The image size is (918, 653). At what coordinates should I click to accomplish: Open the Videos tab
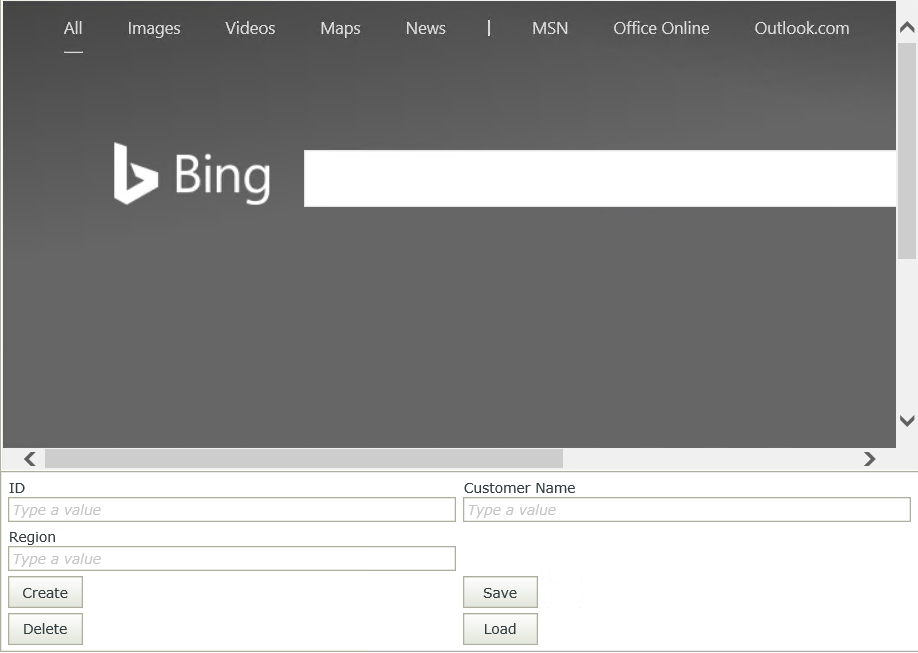click(250, 28)
